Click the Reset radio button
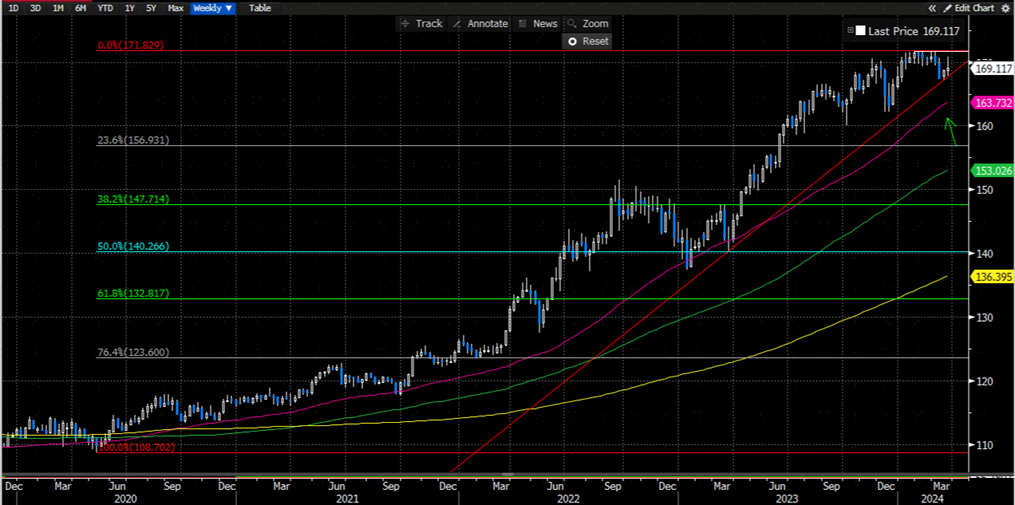 pyautogui.click(x=572, y=42)
